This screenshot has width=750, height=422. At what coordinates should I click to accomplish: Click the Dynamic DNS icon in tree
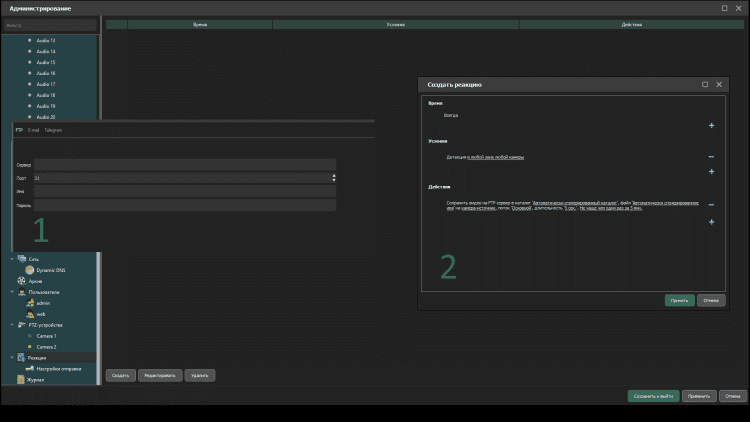(30, 270)
